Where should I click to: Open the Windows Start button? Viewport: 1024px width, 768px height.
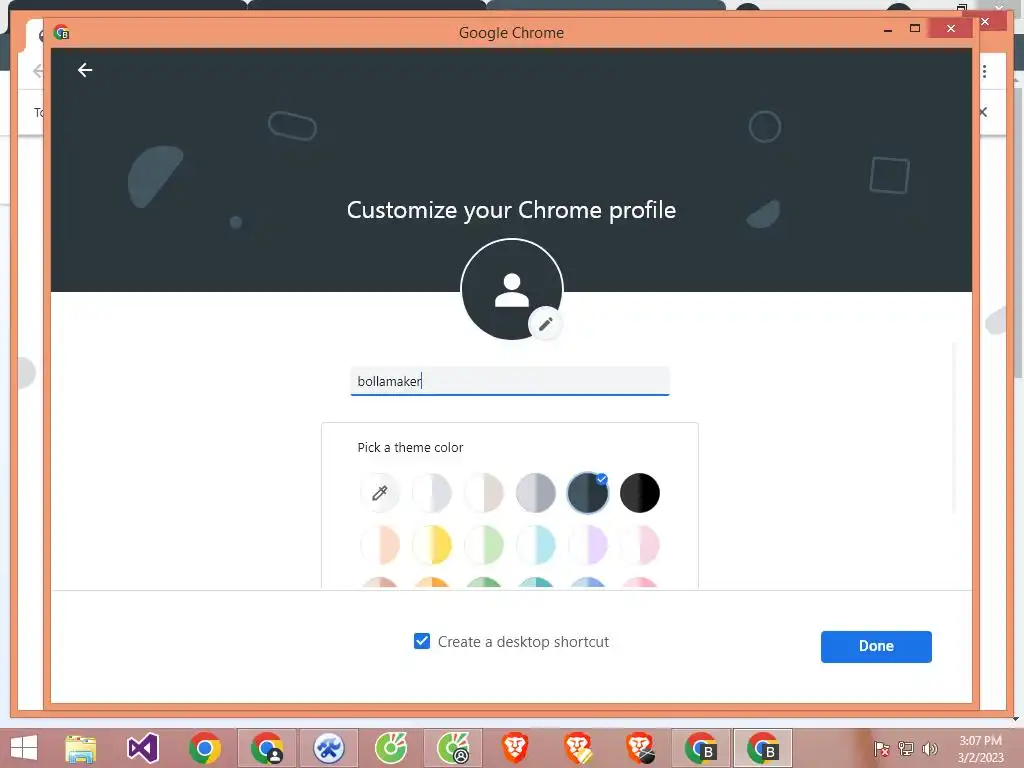tap(24, 748)
